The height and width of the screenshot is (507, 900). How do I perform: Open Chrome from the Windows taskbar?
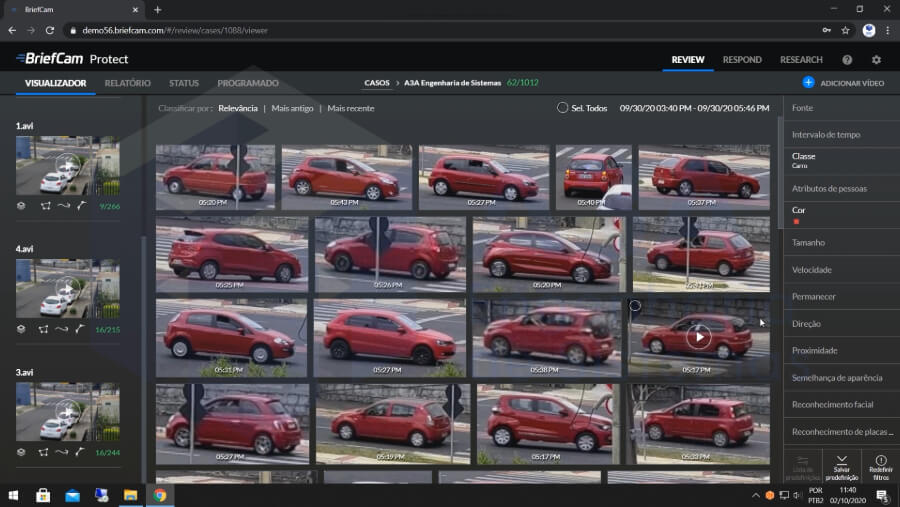click(159, 495)
